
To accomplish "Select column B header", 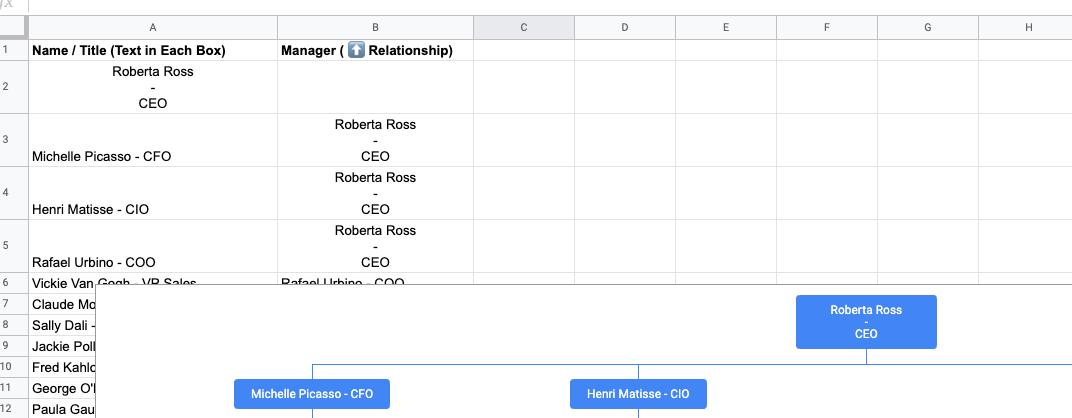I will tap(375, 28).
